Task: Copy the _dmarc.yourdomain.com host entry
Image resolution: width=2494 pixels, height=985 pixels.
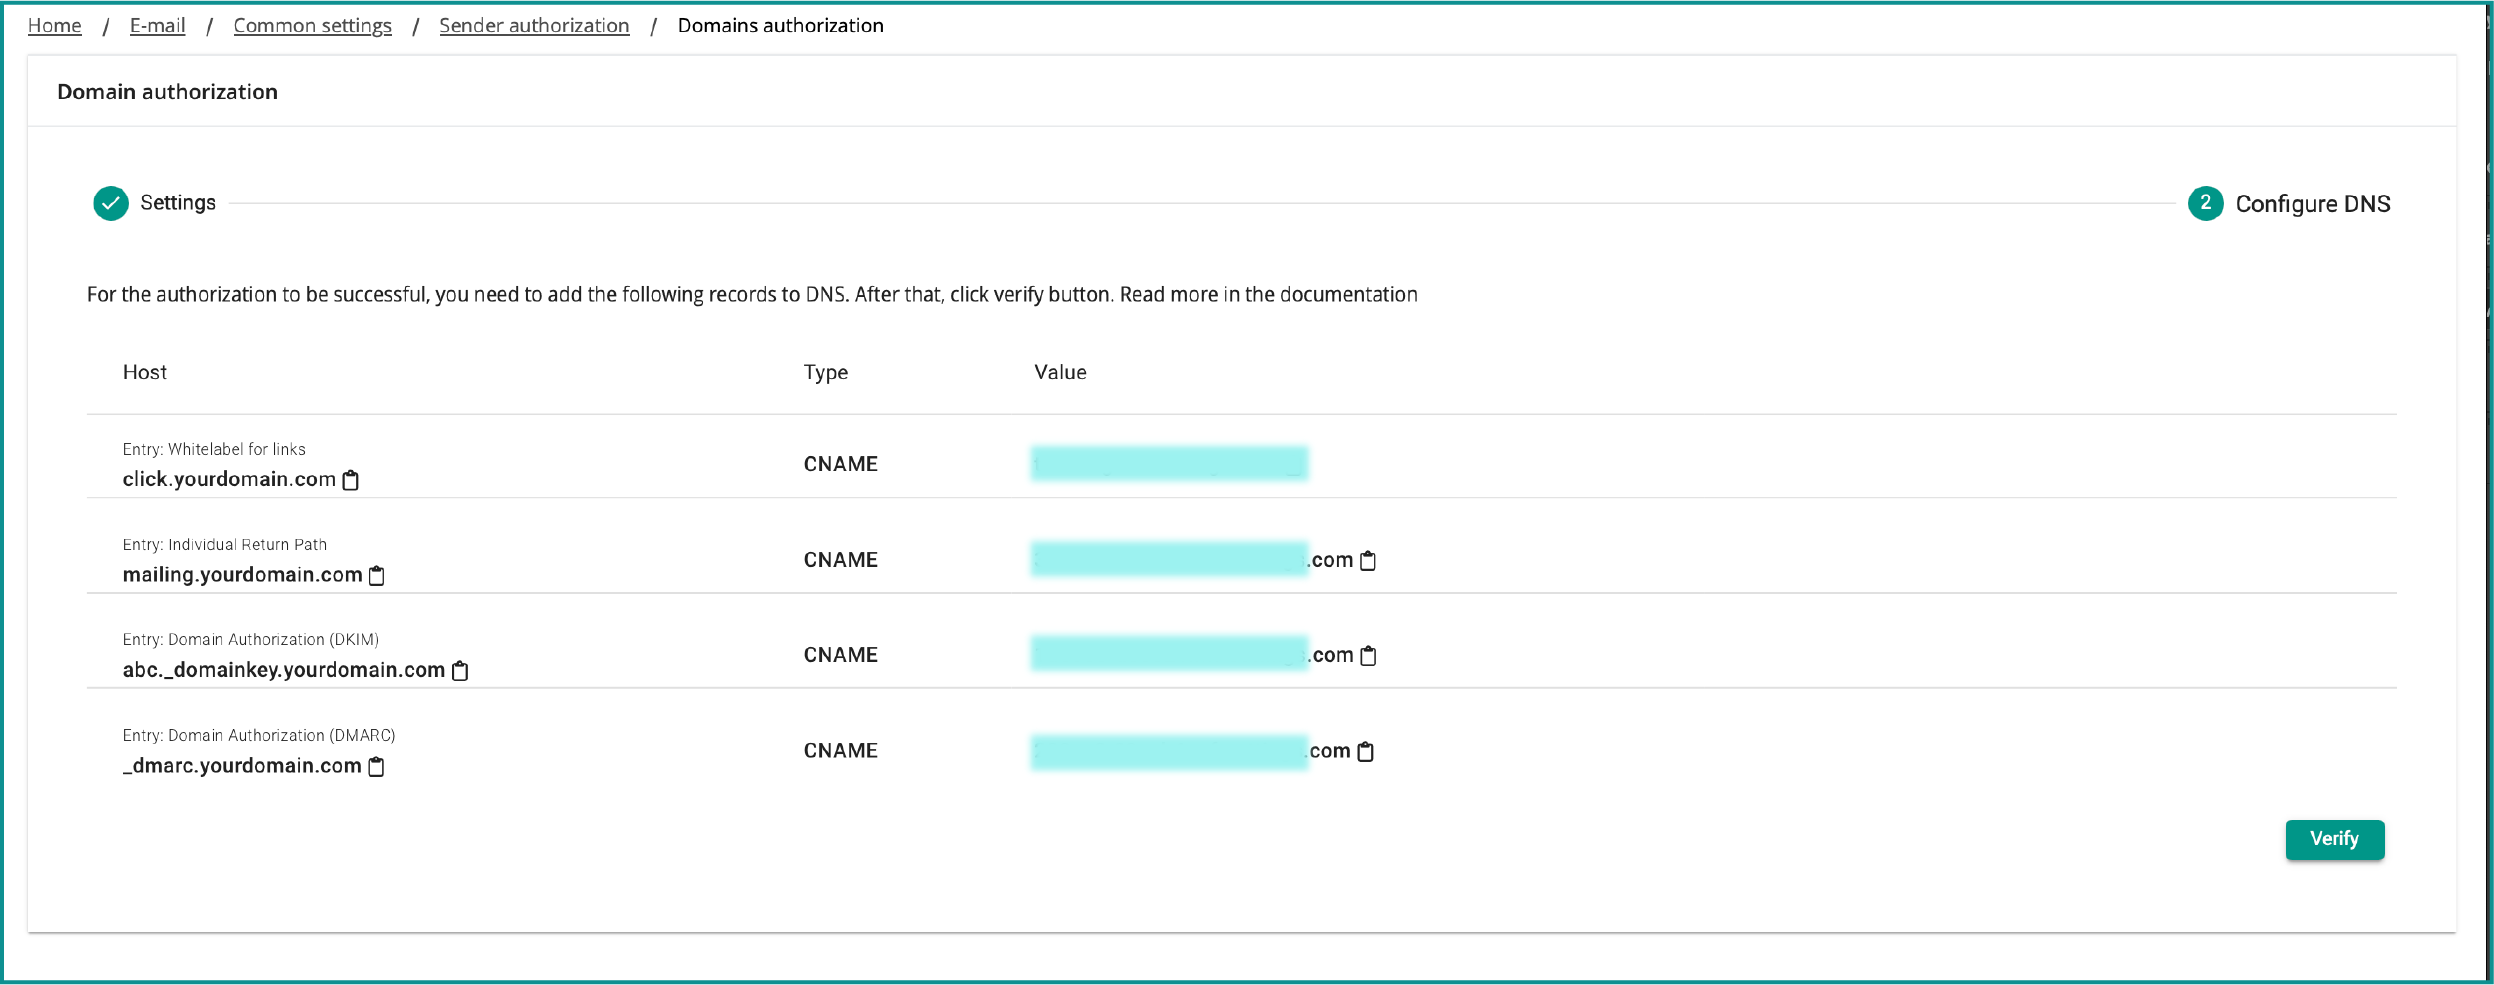Action: click(x=376, y=766)
